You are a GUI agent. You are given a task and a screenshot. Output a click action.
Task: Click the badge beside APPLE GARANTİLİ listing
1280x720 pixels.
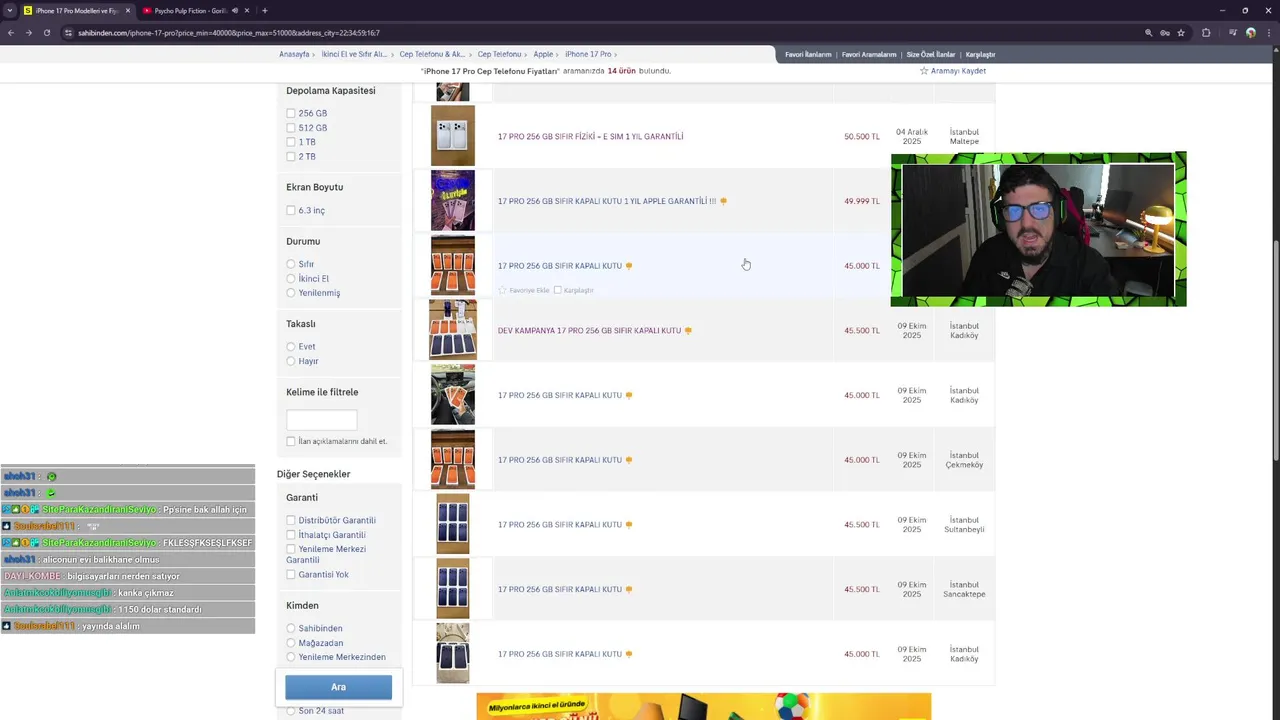pyautogui.click(x=723, y=201)
